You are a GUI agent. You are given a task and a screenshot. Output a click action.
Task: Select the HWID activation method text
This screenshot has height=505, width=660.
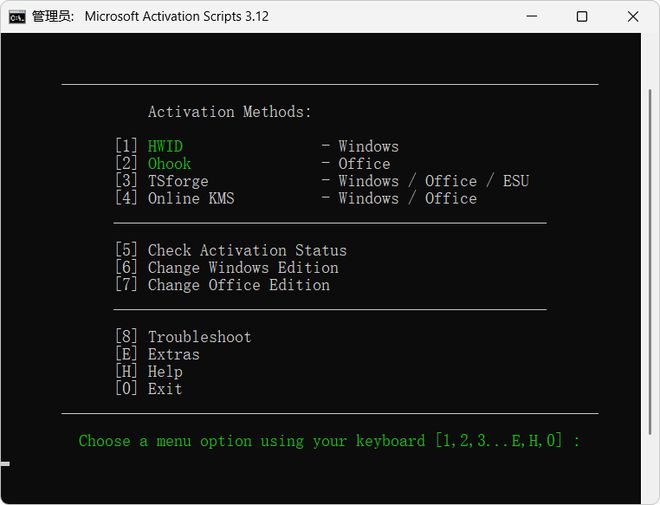click(x=165, y=146)
